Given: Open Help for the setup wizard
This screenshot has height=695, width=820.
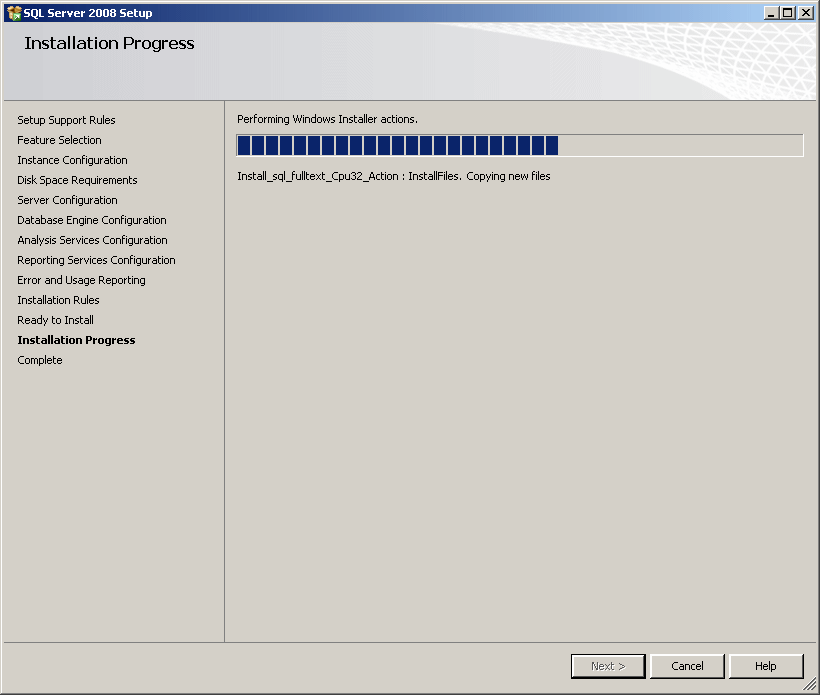Looking at the screenshot, I should (766, 666).
